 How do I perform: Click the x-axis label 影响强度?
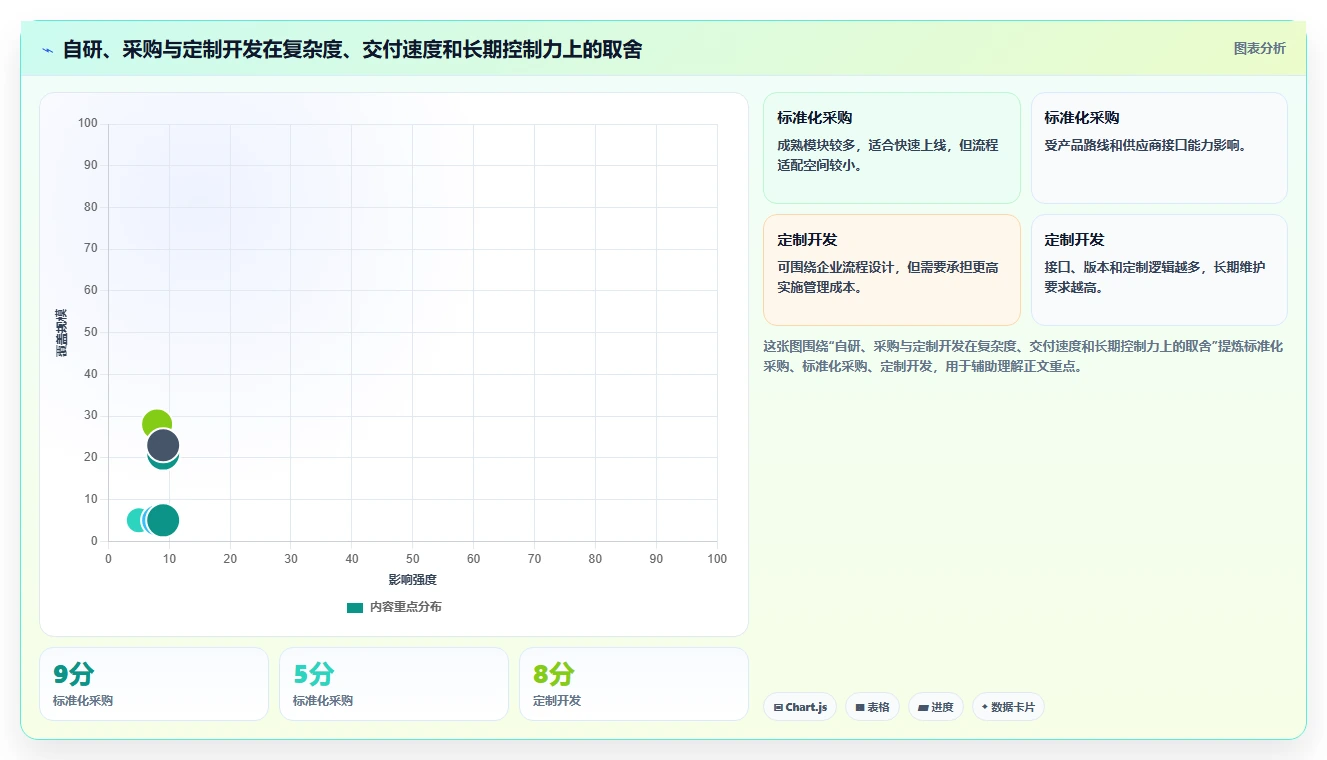tap(413, 580)
